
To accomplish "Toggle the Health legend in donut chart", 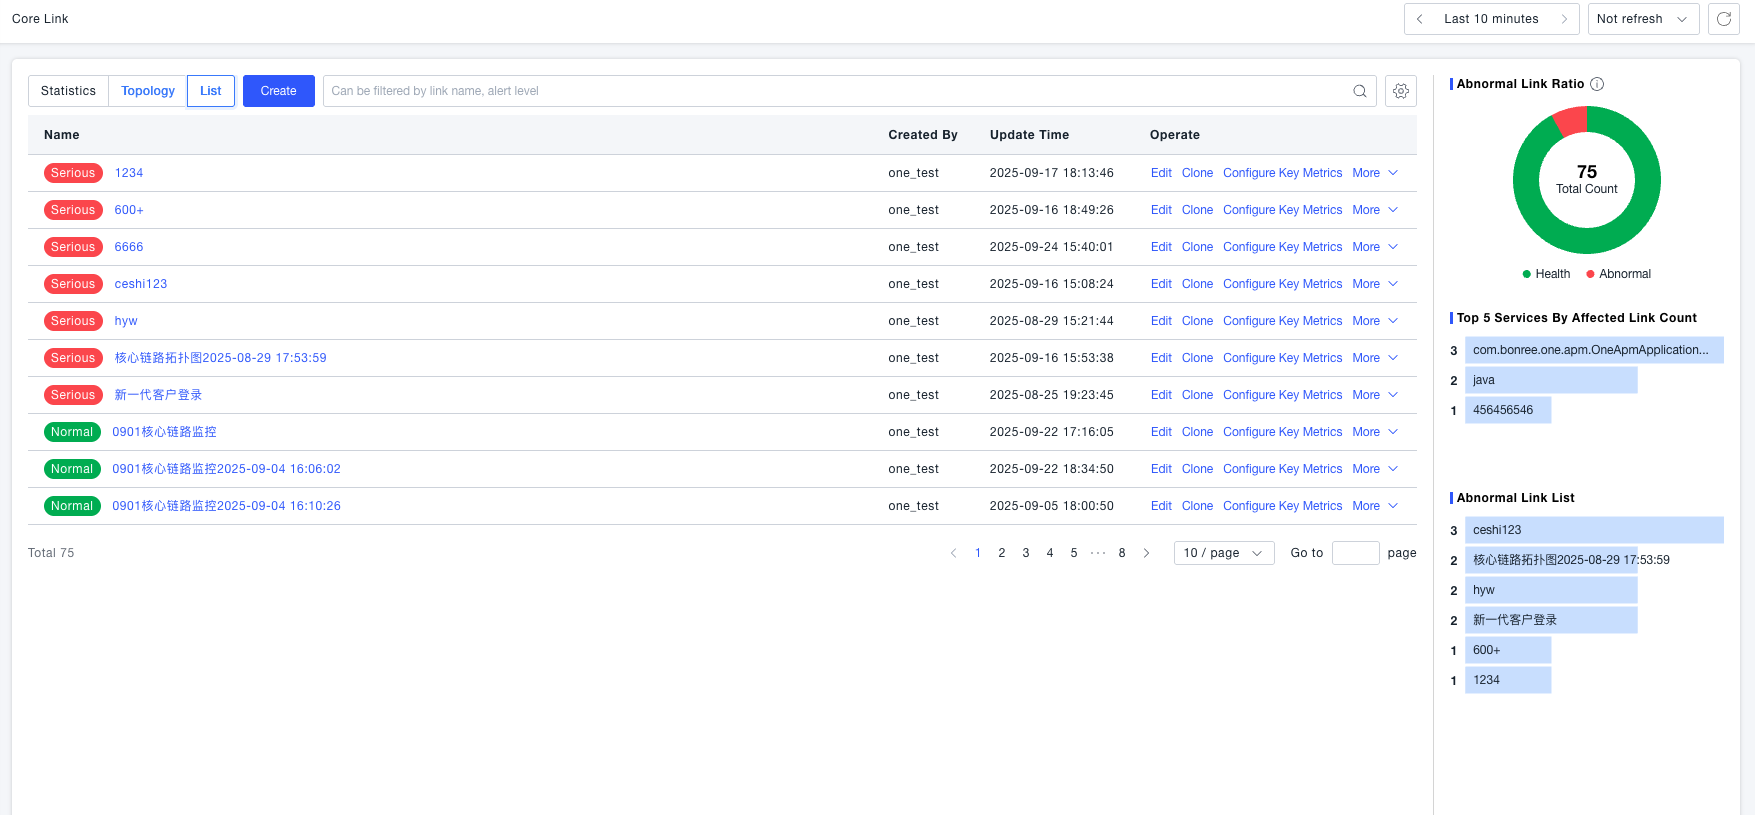I will [1546, 274].
